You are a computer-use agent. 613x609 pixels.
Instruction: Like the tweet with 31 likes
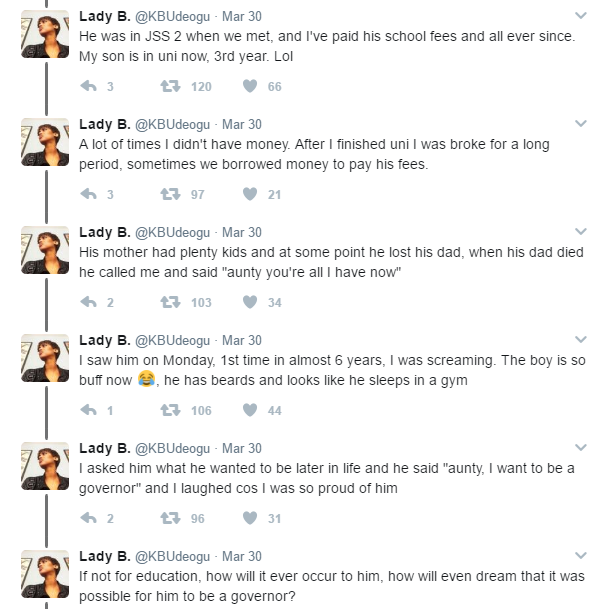click(250, 518)
